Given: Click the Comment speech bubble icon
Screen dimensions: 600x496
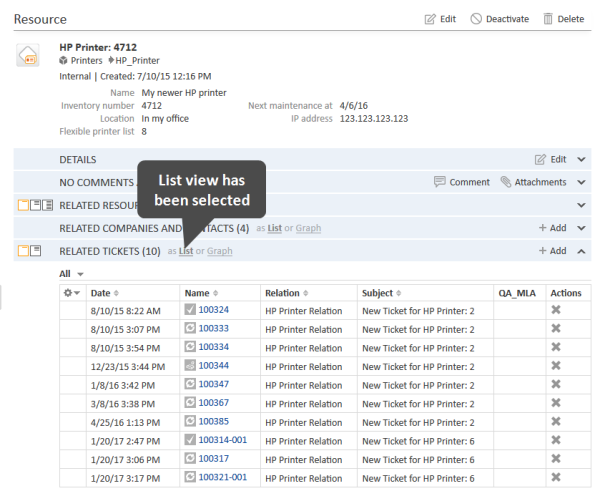Looking at the screenshot, I should coord(440,182).
